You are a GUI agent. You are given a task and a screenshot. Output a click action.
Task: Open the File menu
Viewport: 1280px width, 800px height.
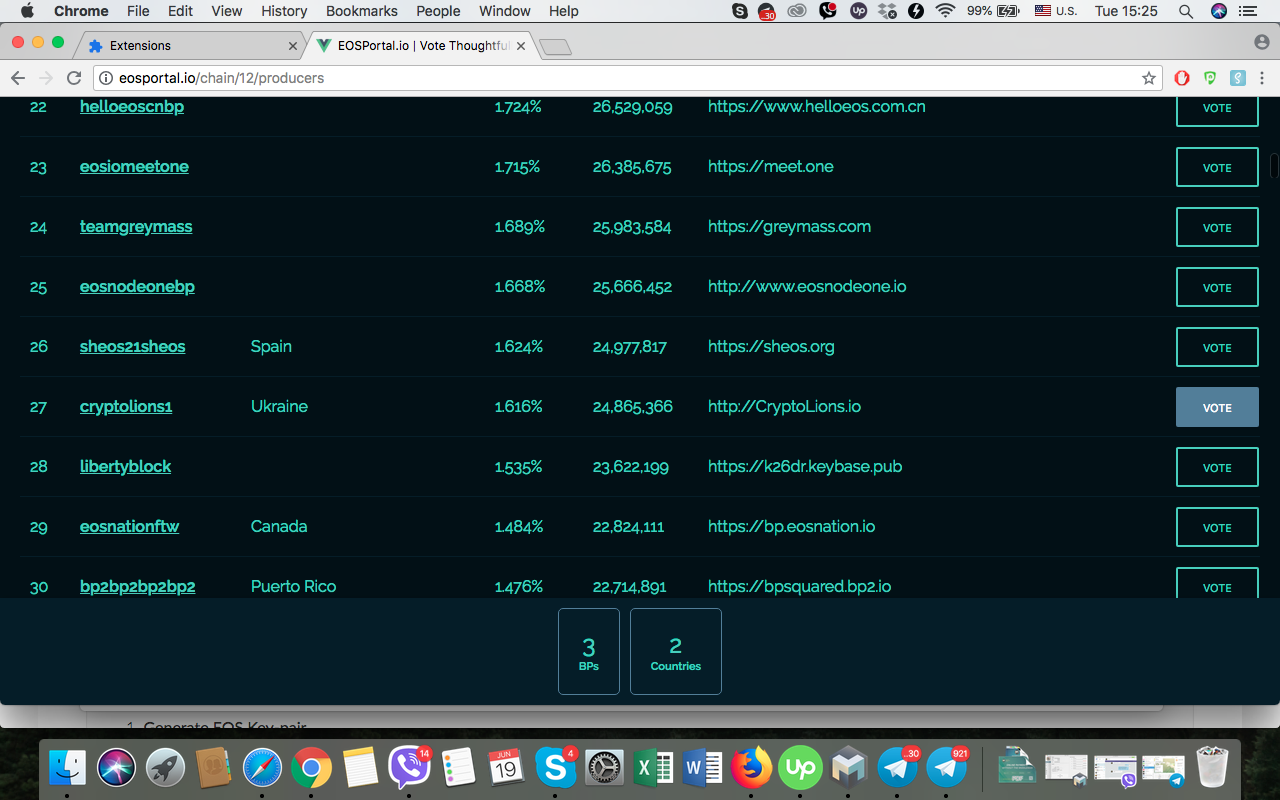(x=138, y=11)
